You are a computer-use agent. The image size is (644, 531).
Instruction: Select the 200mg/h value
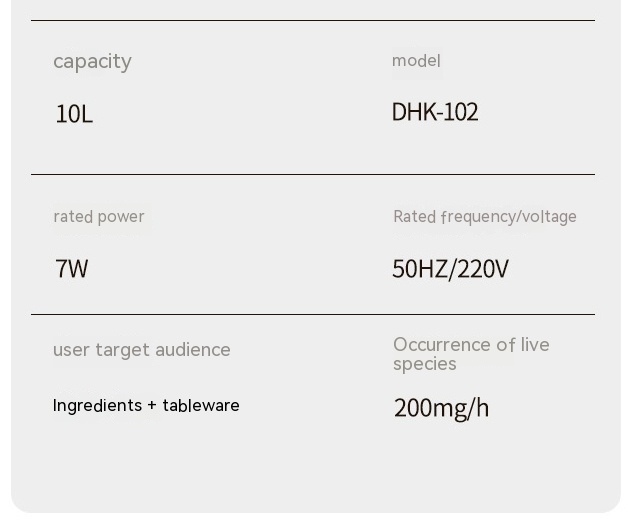pos(442,408)
